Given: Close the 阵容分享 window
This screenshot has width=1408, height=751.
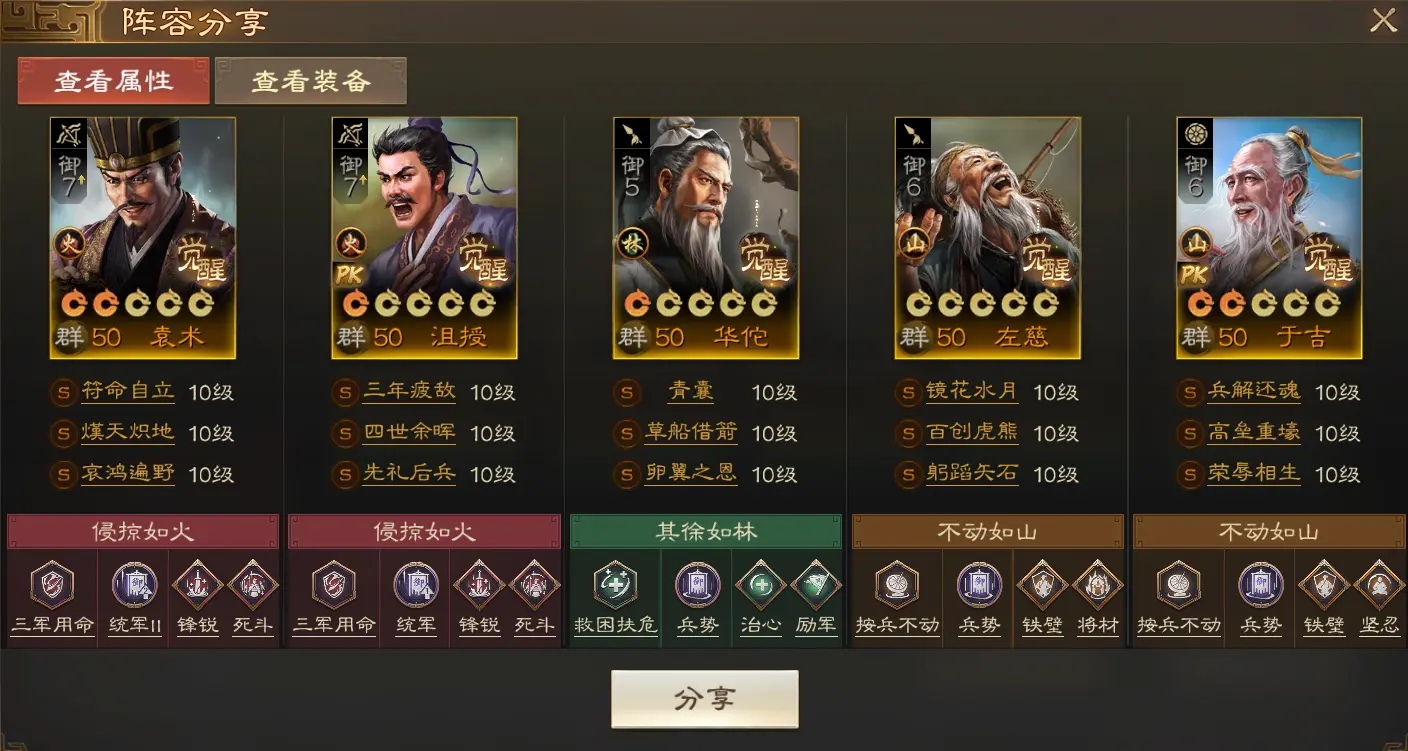Looking at the screenshot, I should [x=1383, y=20].
